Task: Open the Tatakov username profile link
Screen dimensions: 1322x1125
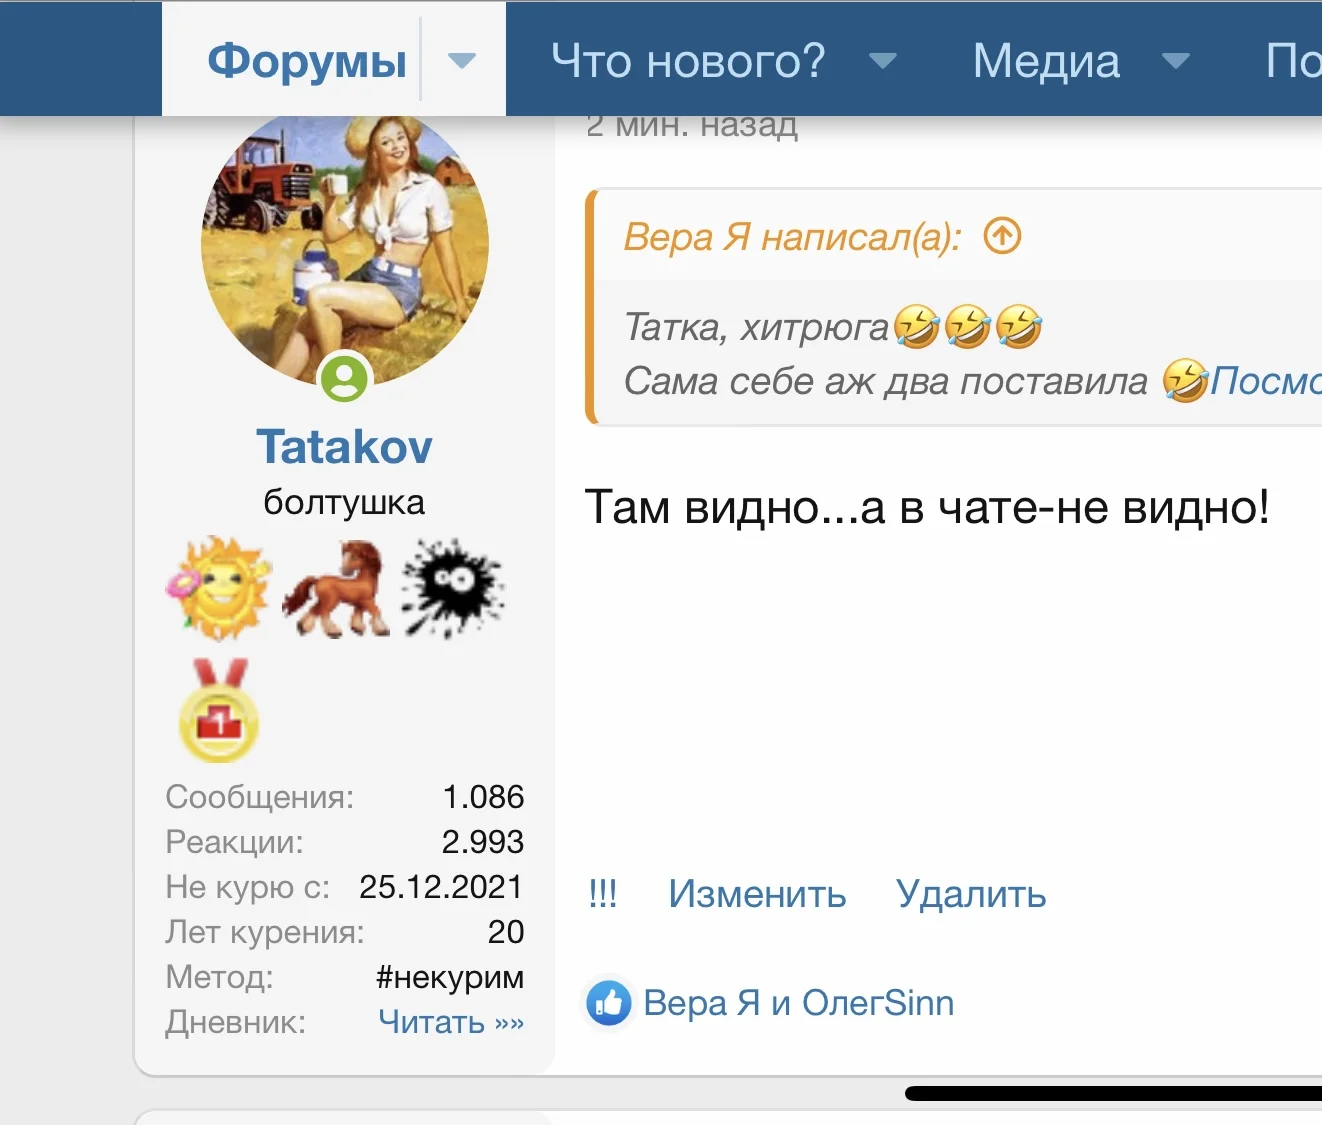Action: tap(344, 446)
